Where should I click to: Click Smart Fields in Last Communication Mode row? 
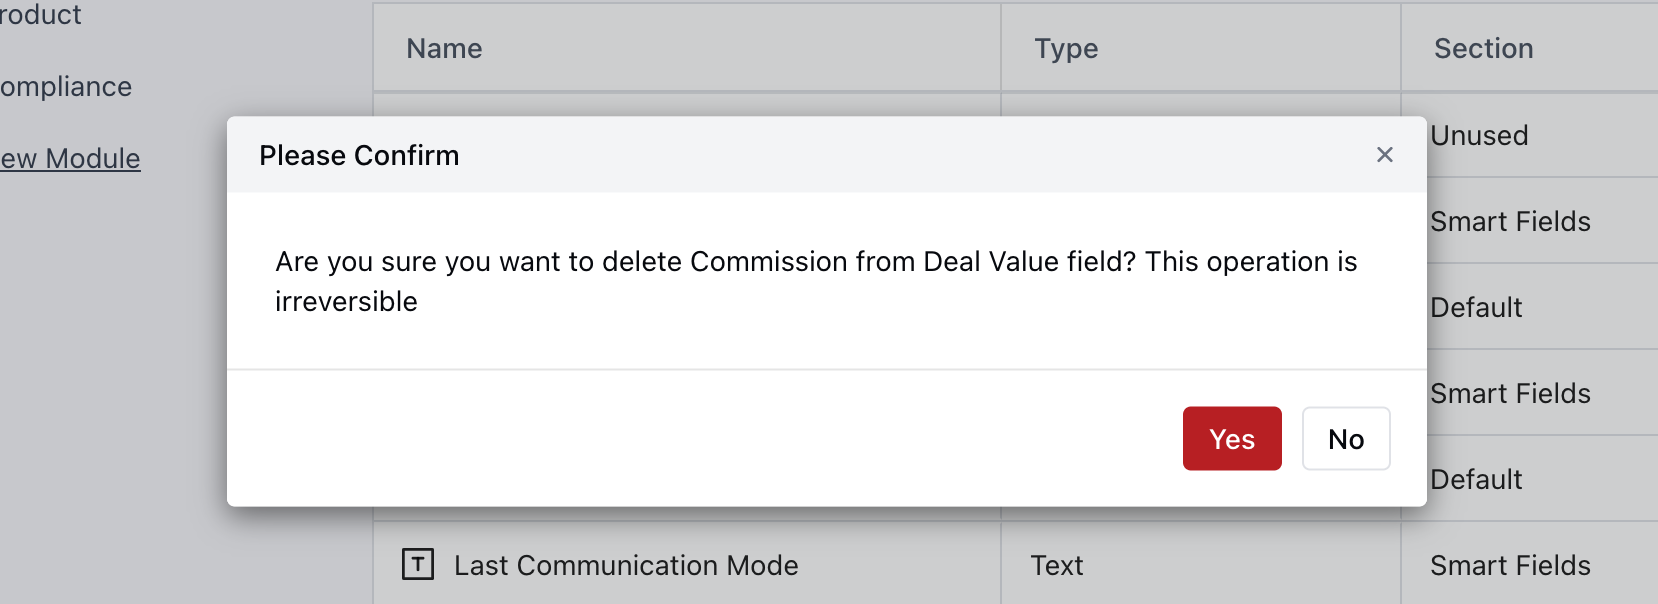pyautogui.click(x=1510, y=566)
